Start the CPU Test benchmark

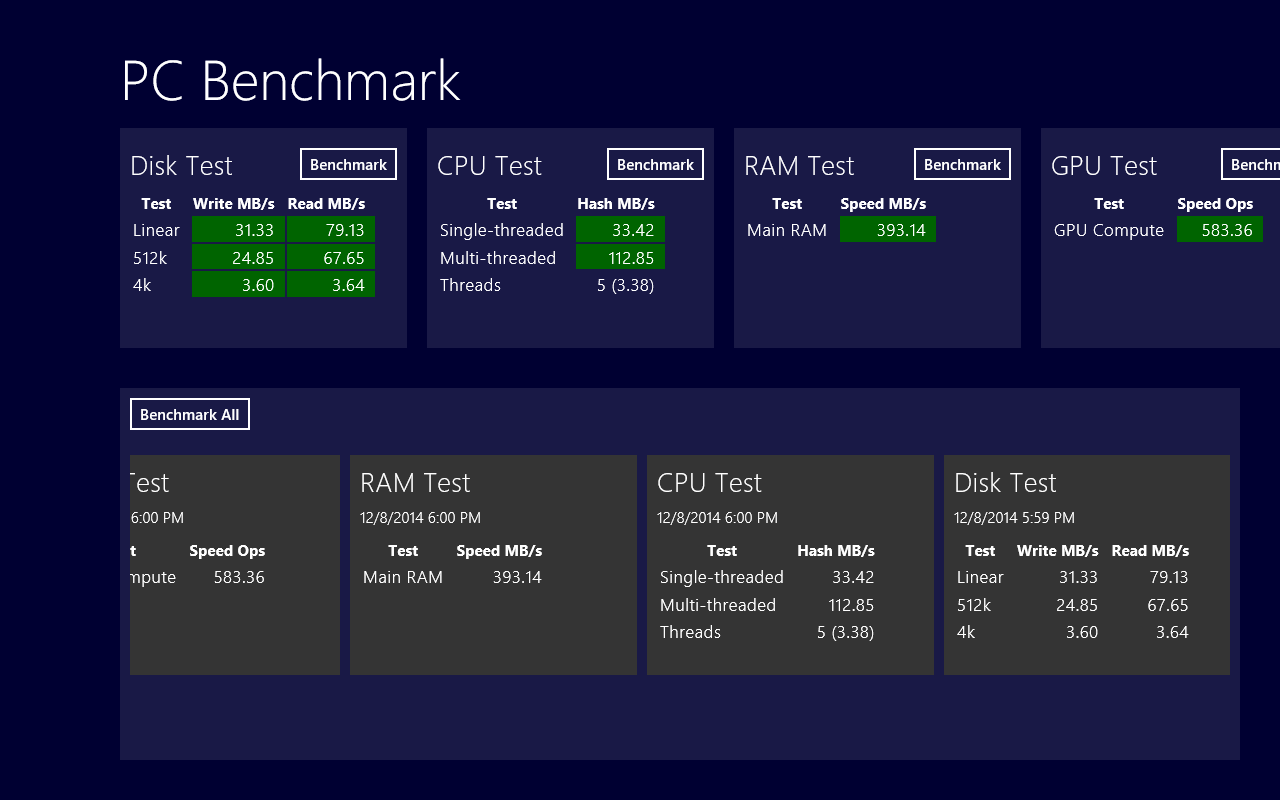click(x=655, y=165)
